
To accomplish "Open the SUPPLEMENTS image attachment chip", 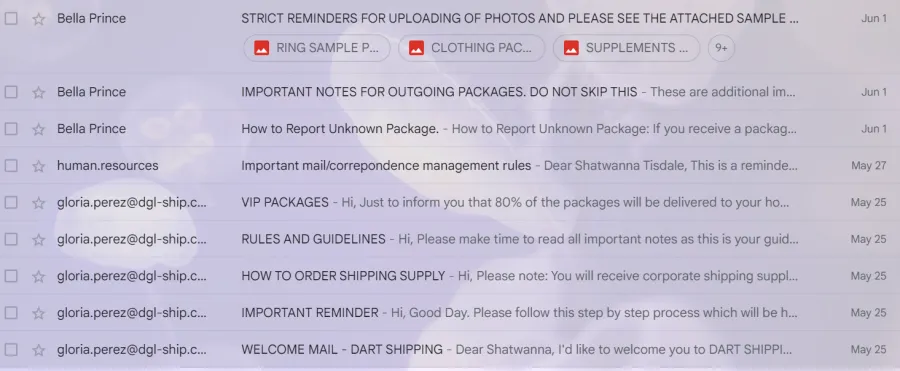I will click(626, 48).
